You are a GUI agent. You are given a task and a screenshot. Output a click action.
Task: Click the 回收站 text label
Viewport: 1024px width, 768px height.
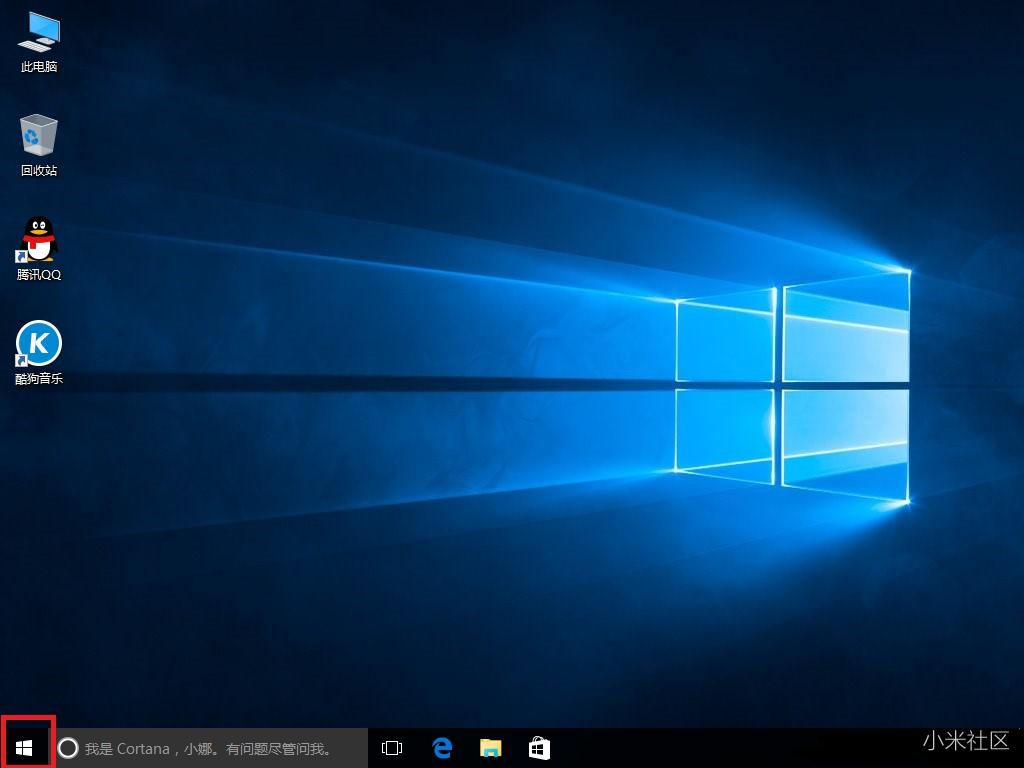39,171
